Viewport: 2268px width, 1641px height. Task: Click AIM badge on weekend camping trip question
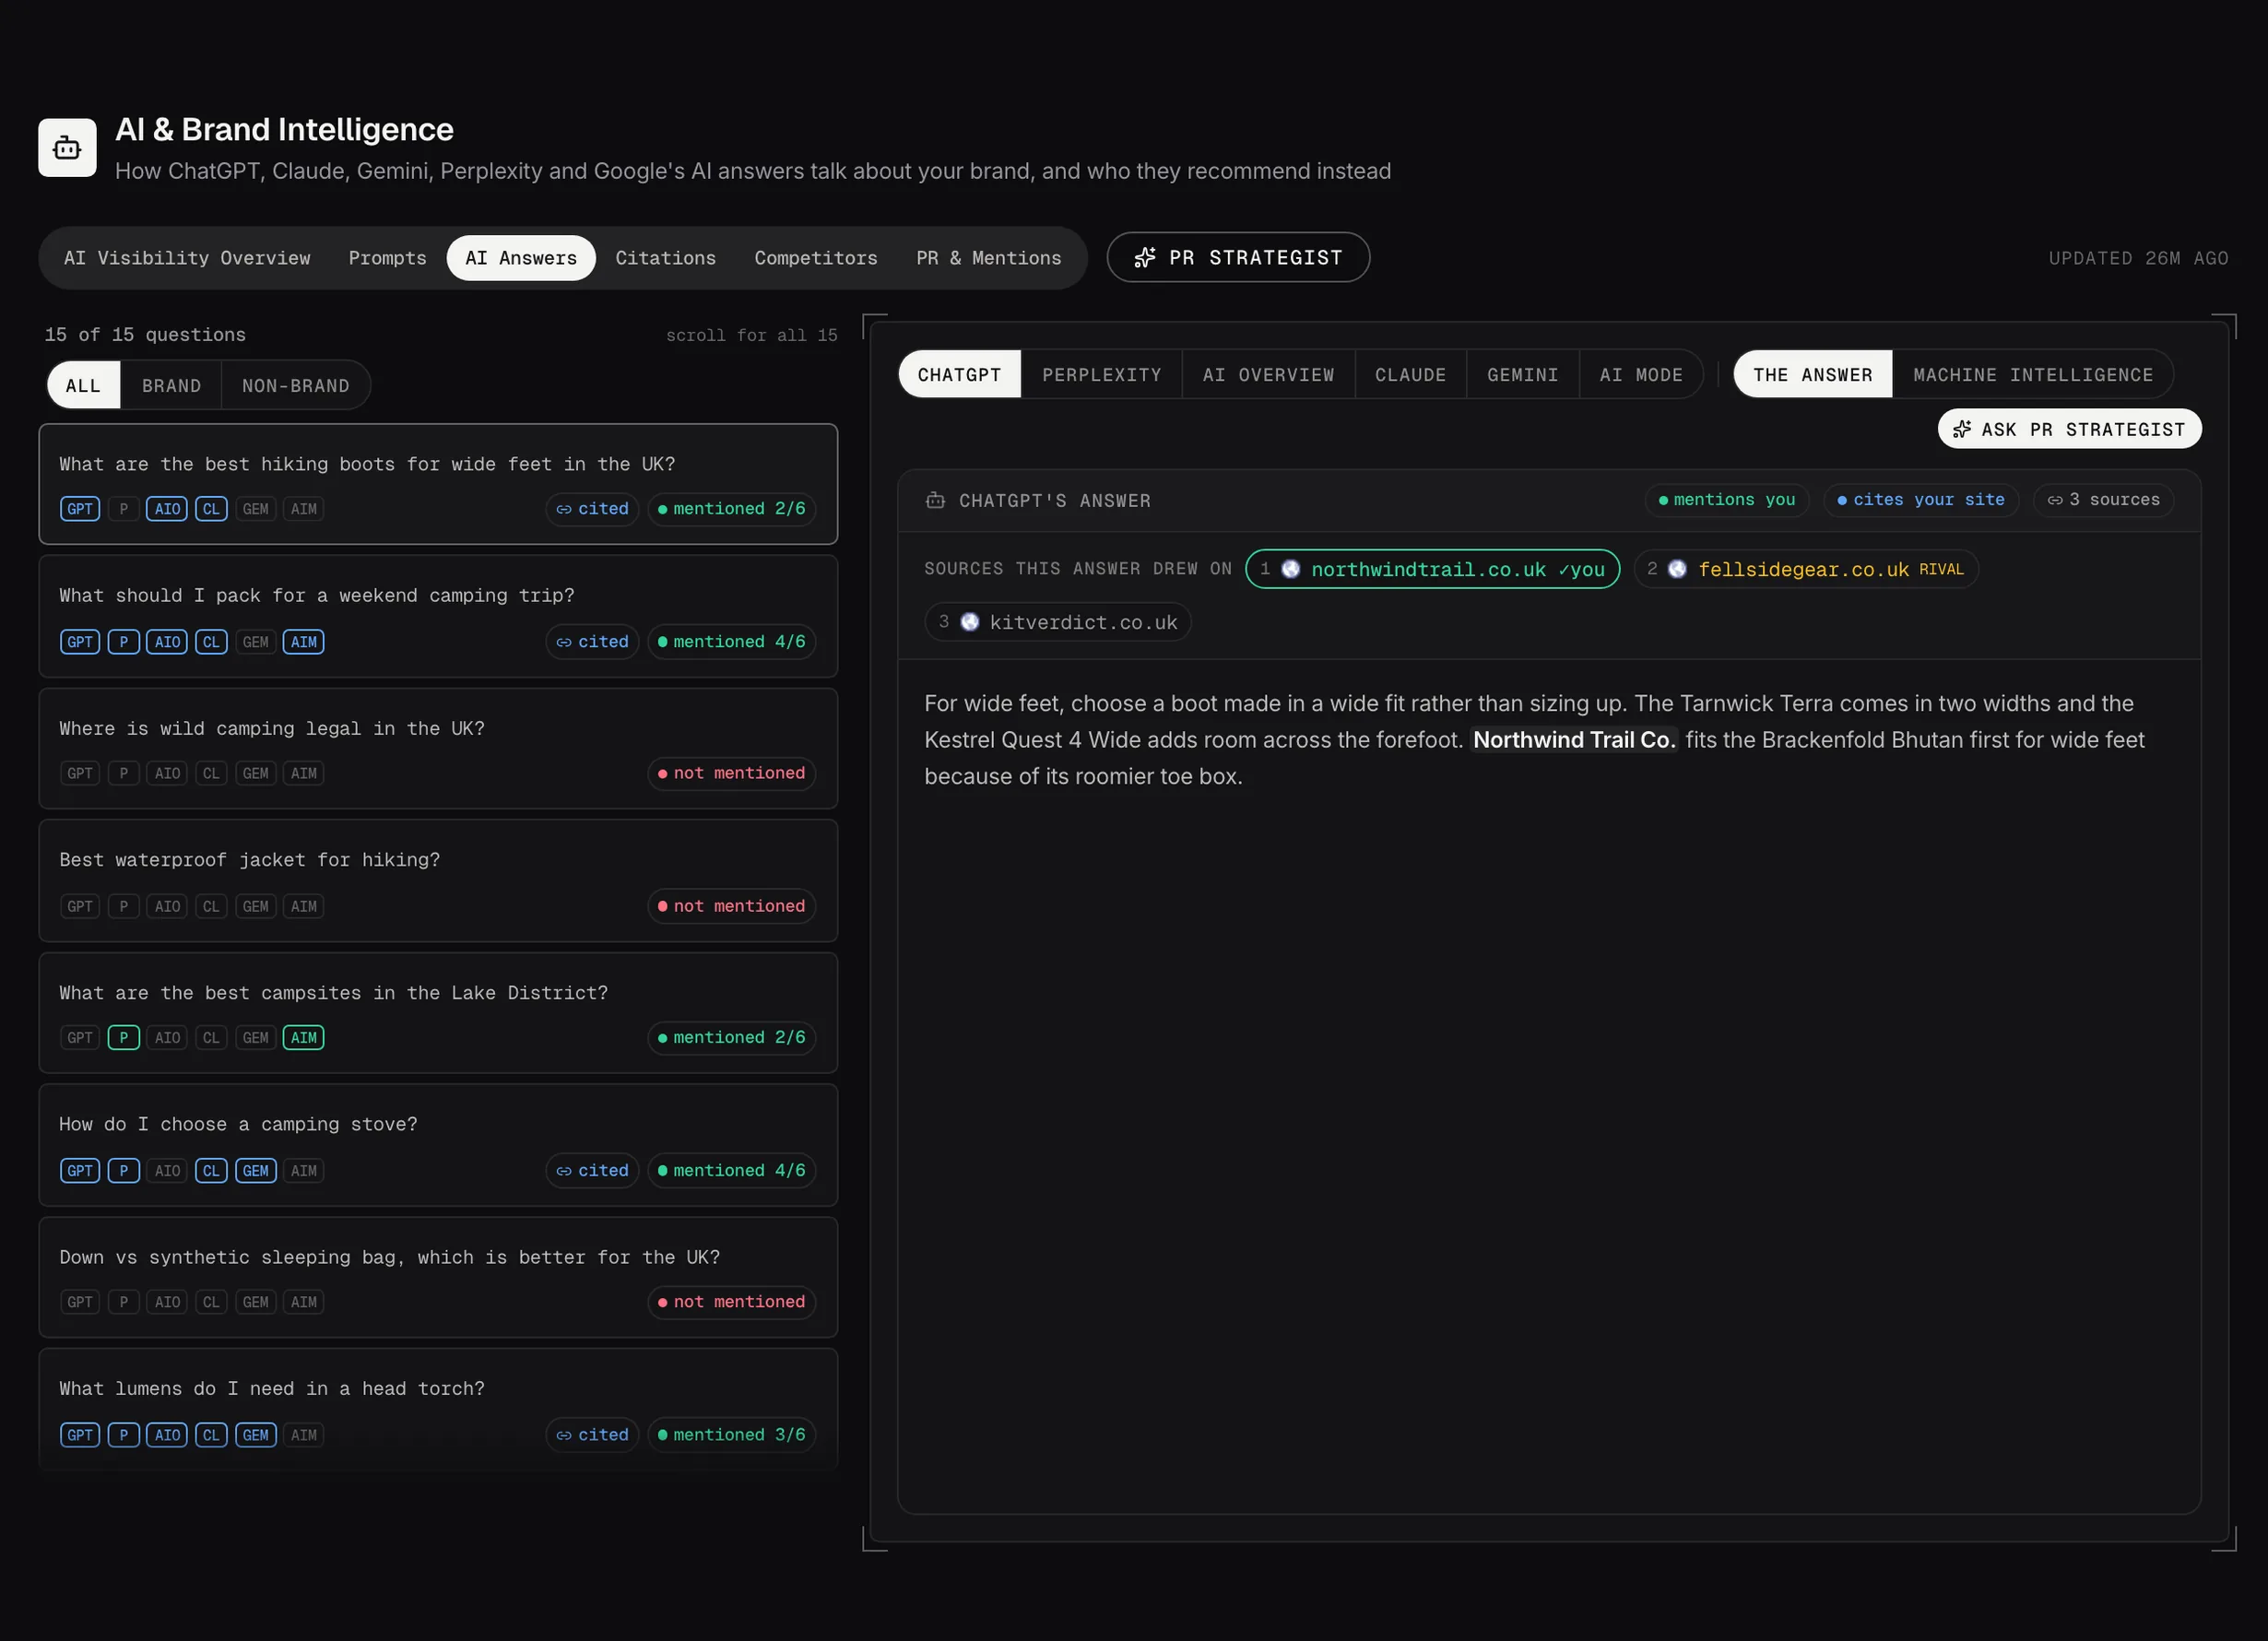[304, 642]
